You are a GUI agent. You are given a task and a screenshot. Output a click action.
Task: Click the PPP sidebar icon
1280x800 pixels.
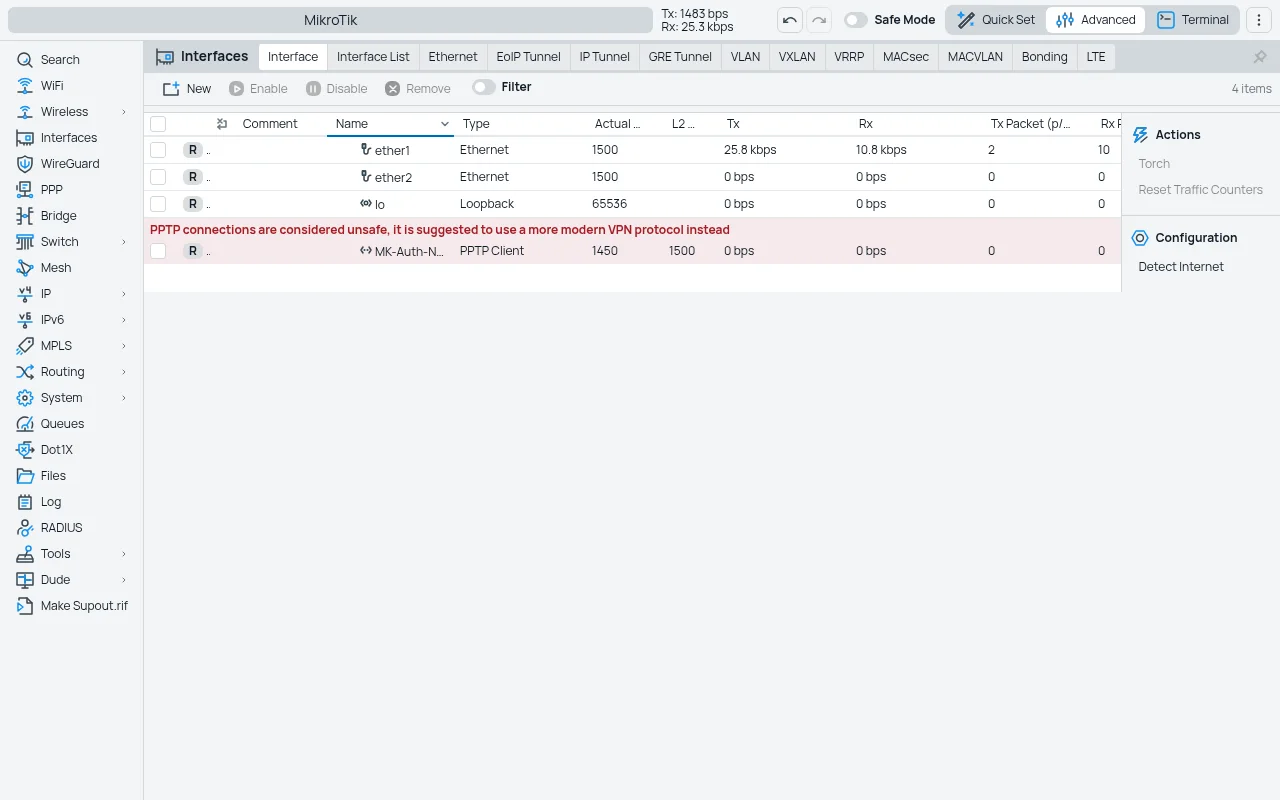click(x=25, y=190)
